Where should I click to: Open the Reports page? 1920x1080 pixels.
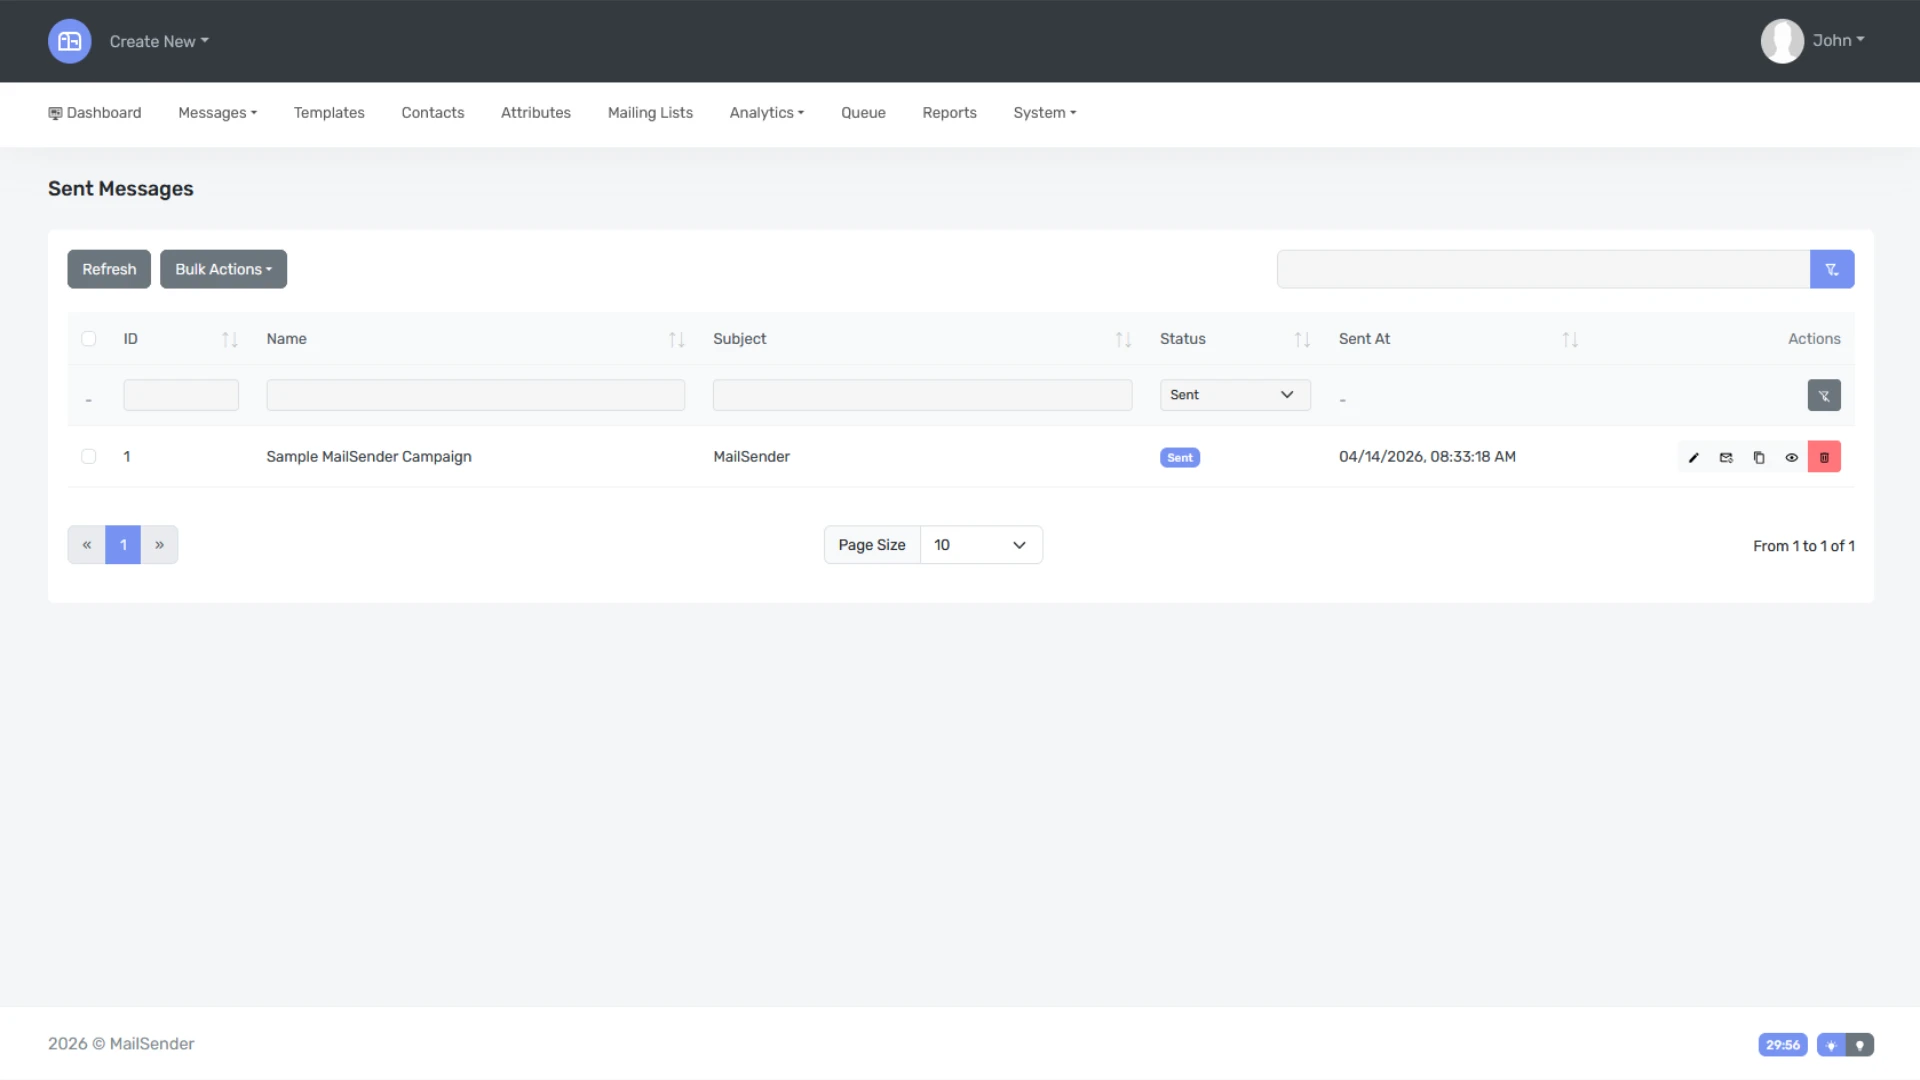(x=949, y=113)
